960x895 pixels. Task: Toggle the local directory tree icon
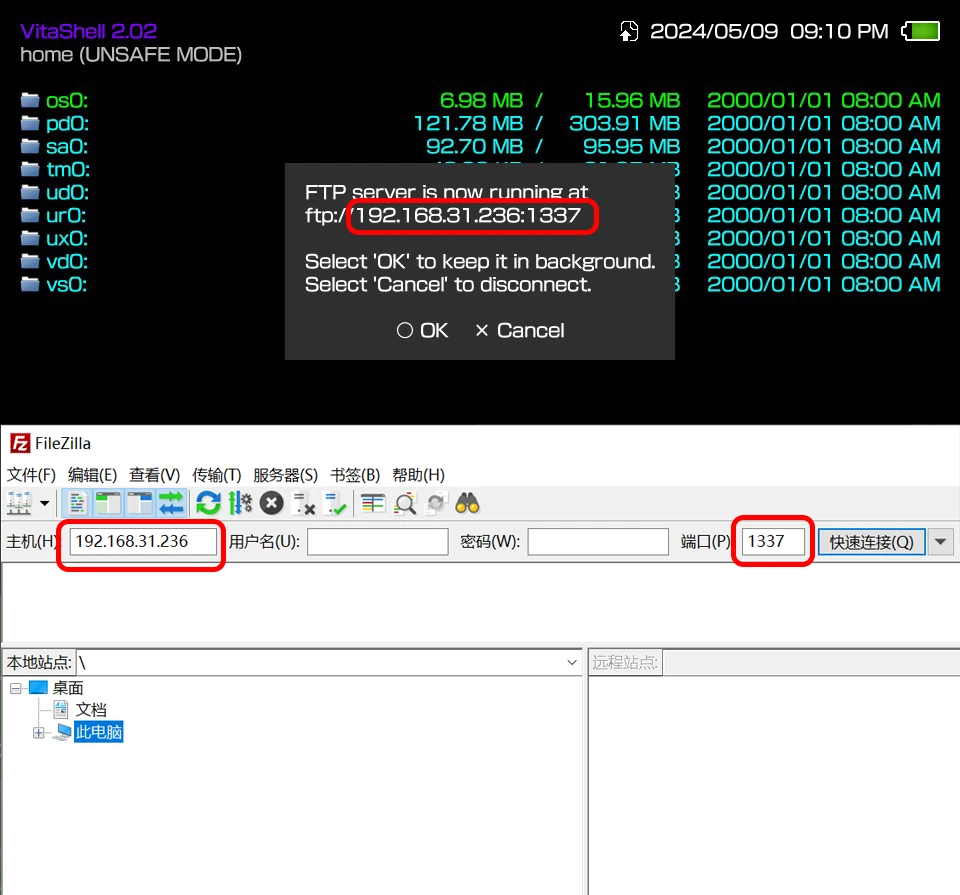[108, 503]
